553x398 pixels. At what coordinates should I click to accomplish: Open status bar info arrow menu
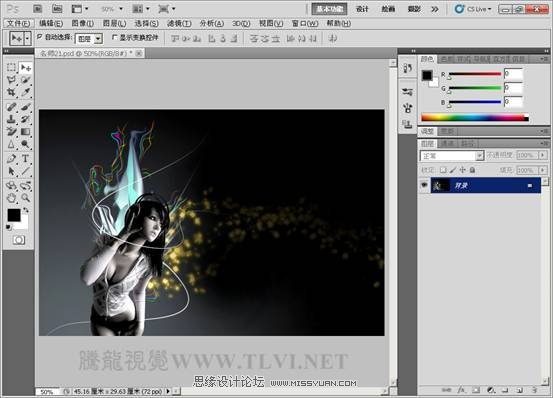pyautogui.click(x=168, y=391)
